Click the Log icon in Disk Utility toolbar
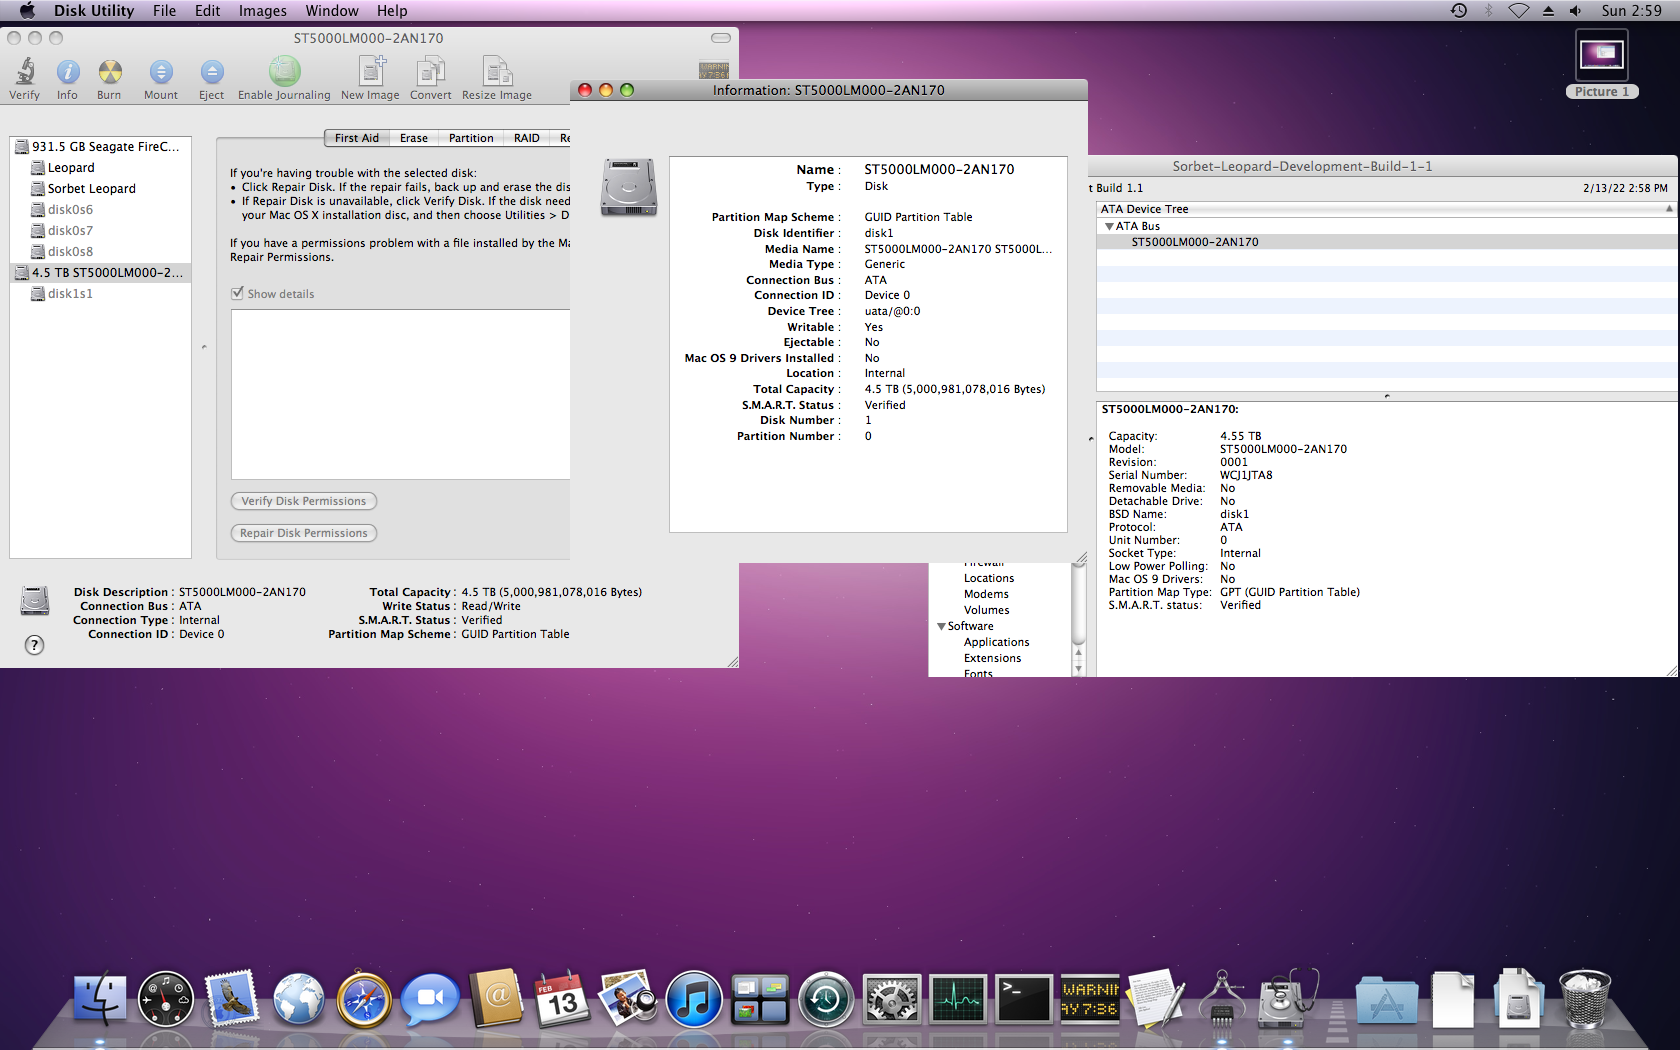 pyautogui.click(x=714, y=71)
